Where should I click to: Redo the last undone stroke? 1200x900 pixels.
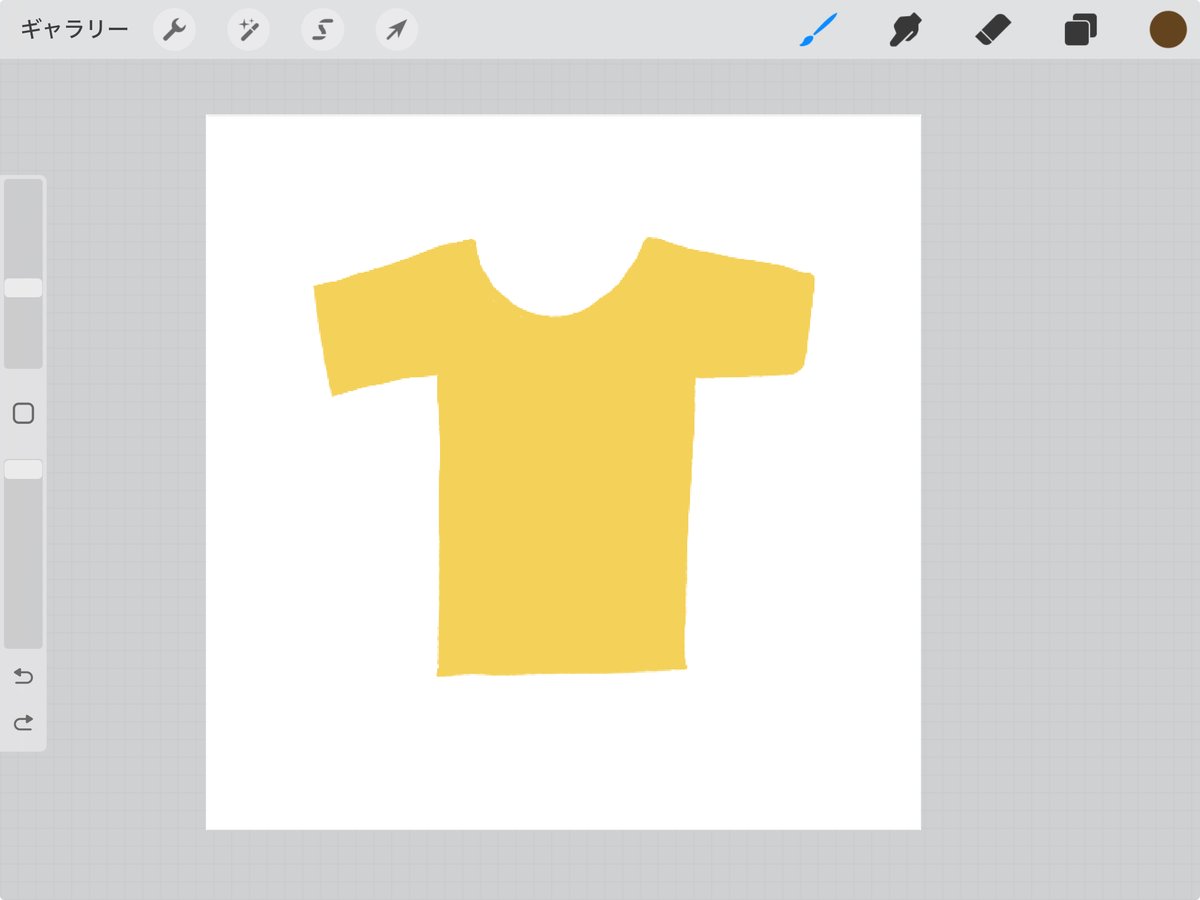[23, 722]
